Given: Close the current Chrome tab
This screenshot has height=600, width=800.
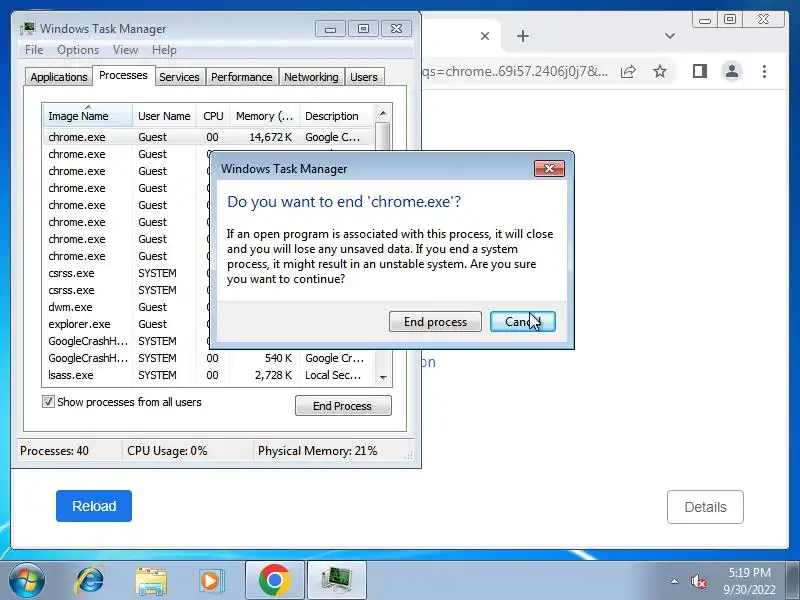Looking at the screenshot, I should [x=485, y=36].
